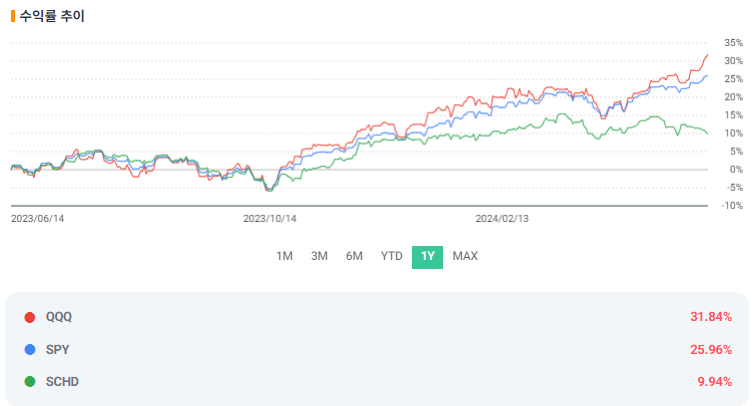Click the 2024/02/13 date label
Image resolution: width=753 pixels, height=406 pixels.
point(502,219)
